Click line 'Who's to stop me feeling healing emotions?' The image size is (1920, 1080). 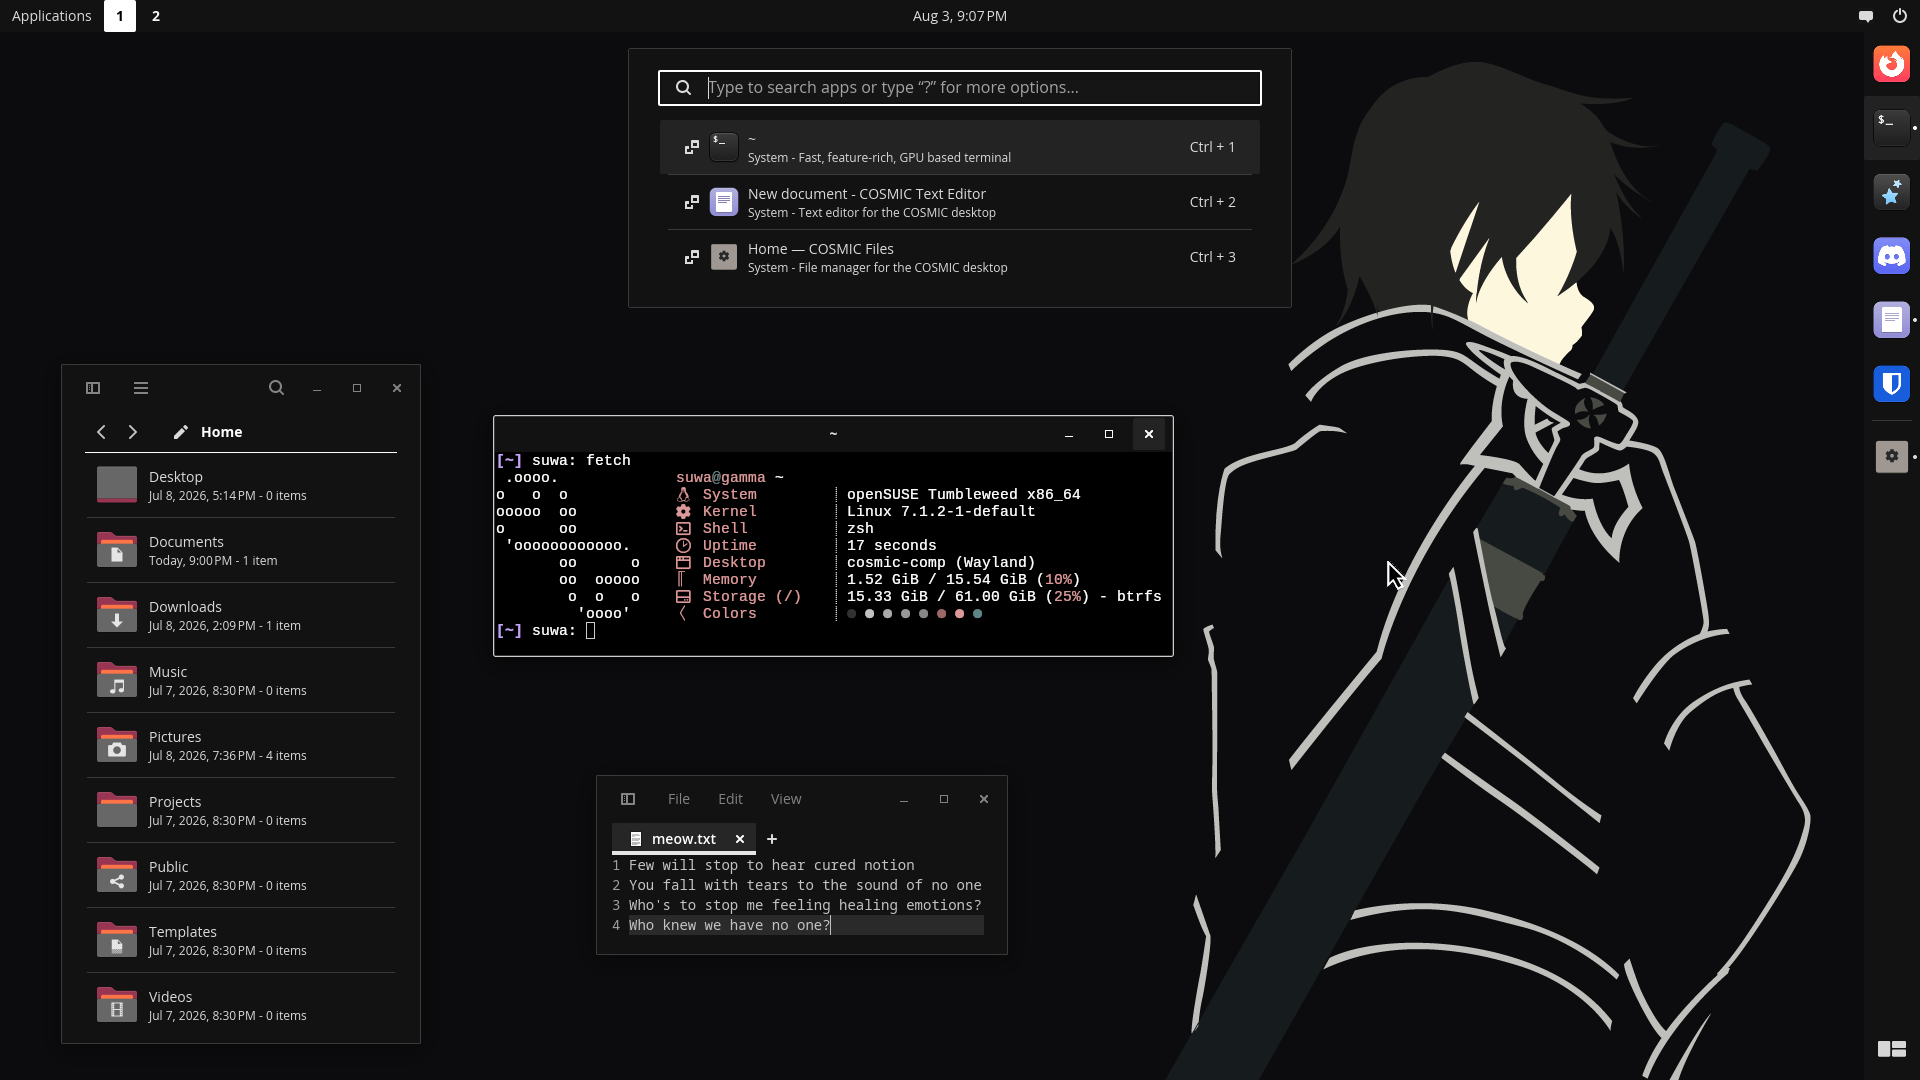(805, 905)
